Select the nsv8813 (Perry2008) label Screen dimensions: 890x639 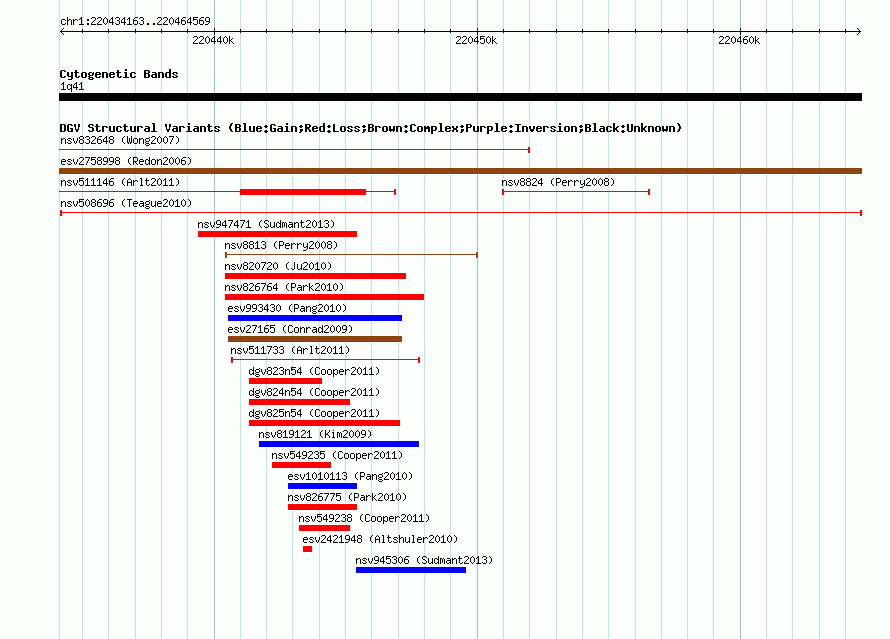(281, 245)
